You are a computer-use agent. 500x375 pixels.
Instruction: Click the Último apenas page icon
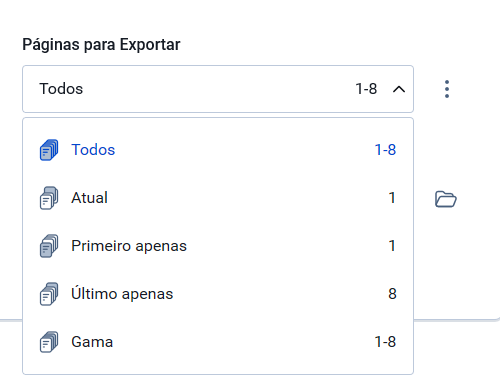49,294
